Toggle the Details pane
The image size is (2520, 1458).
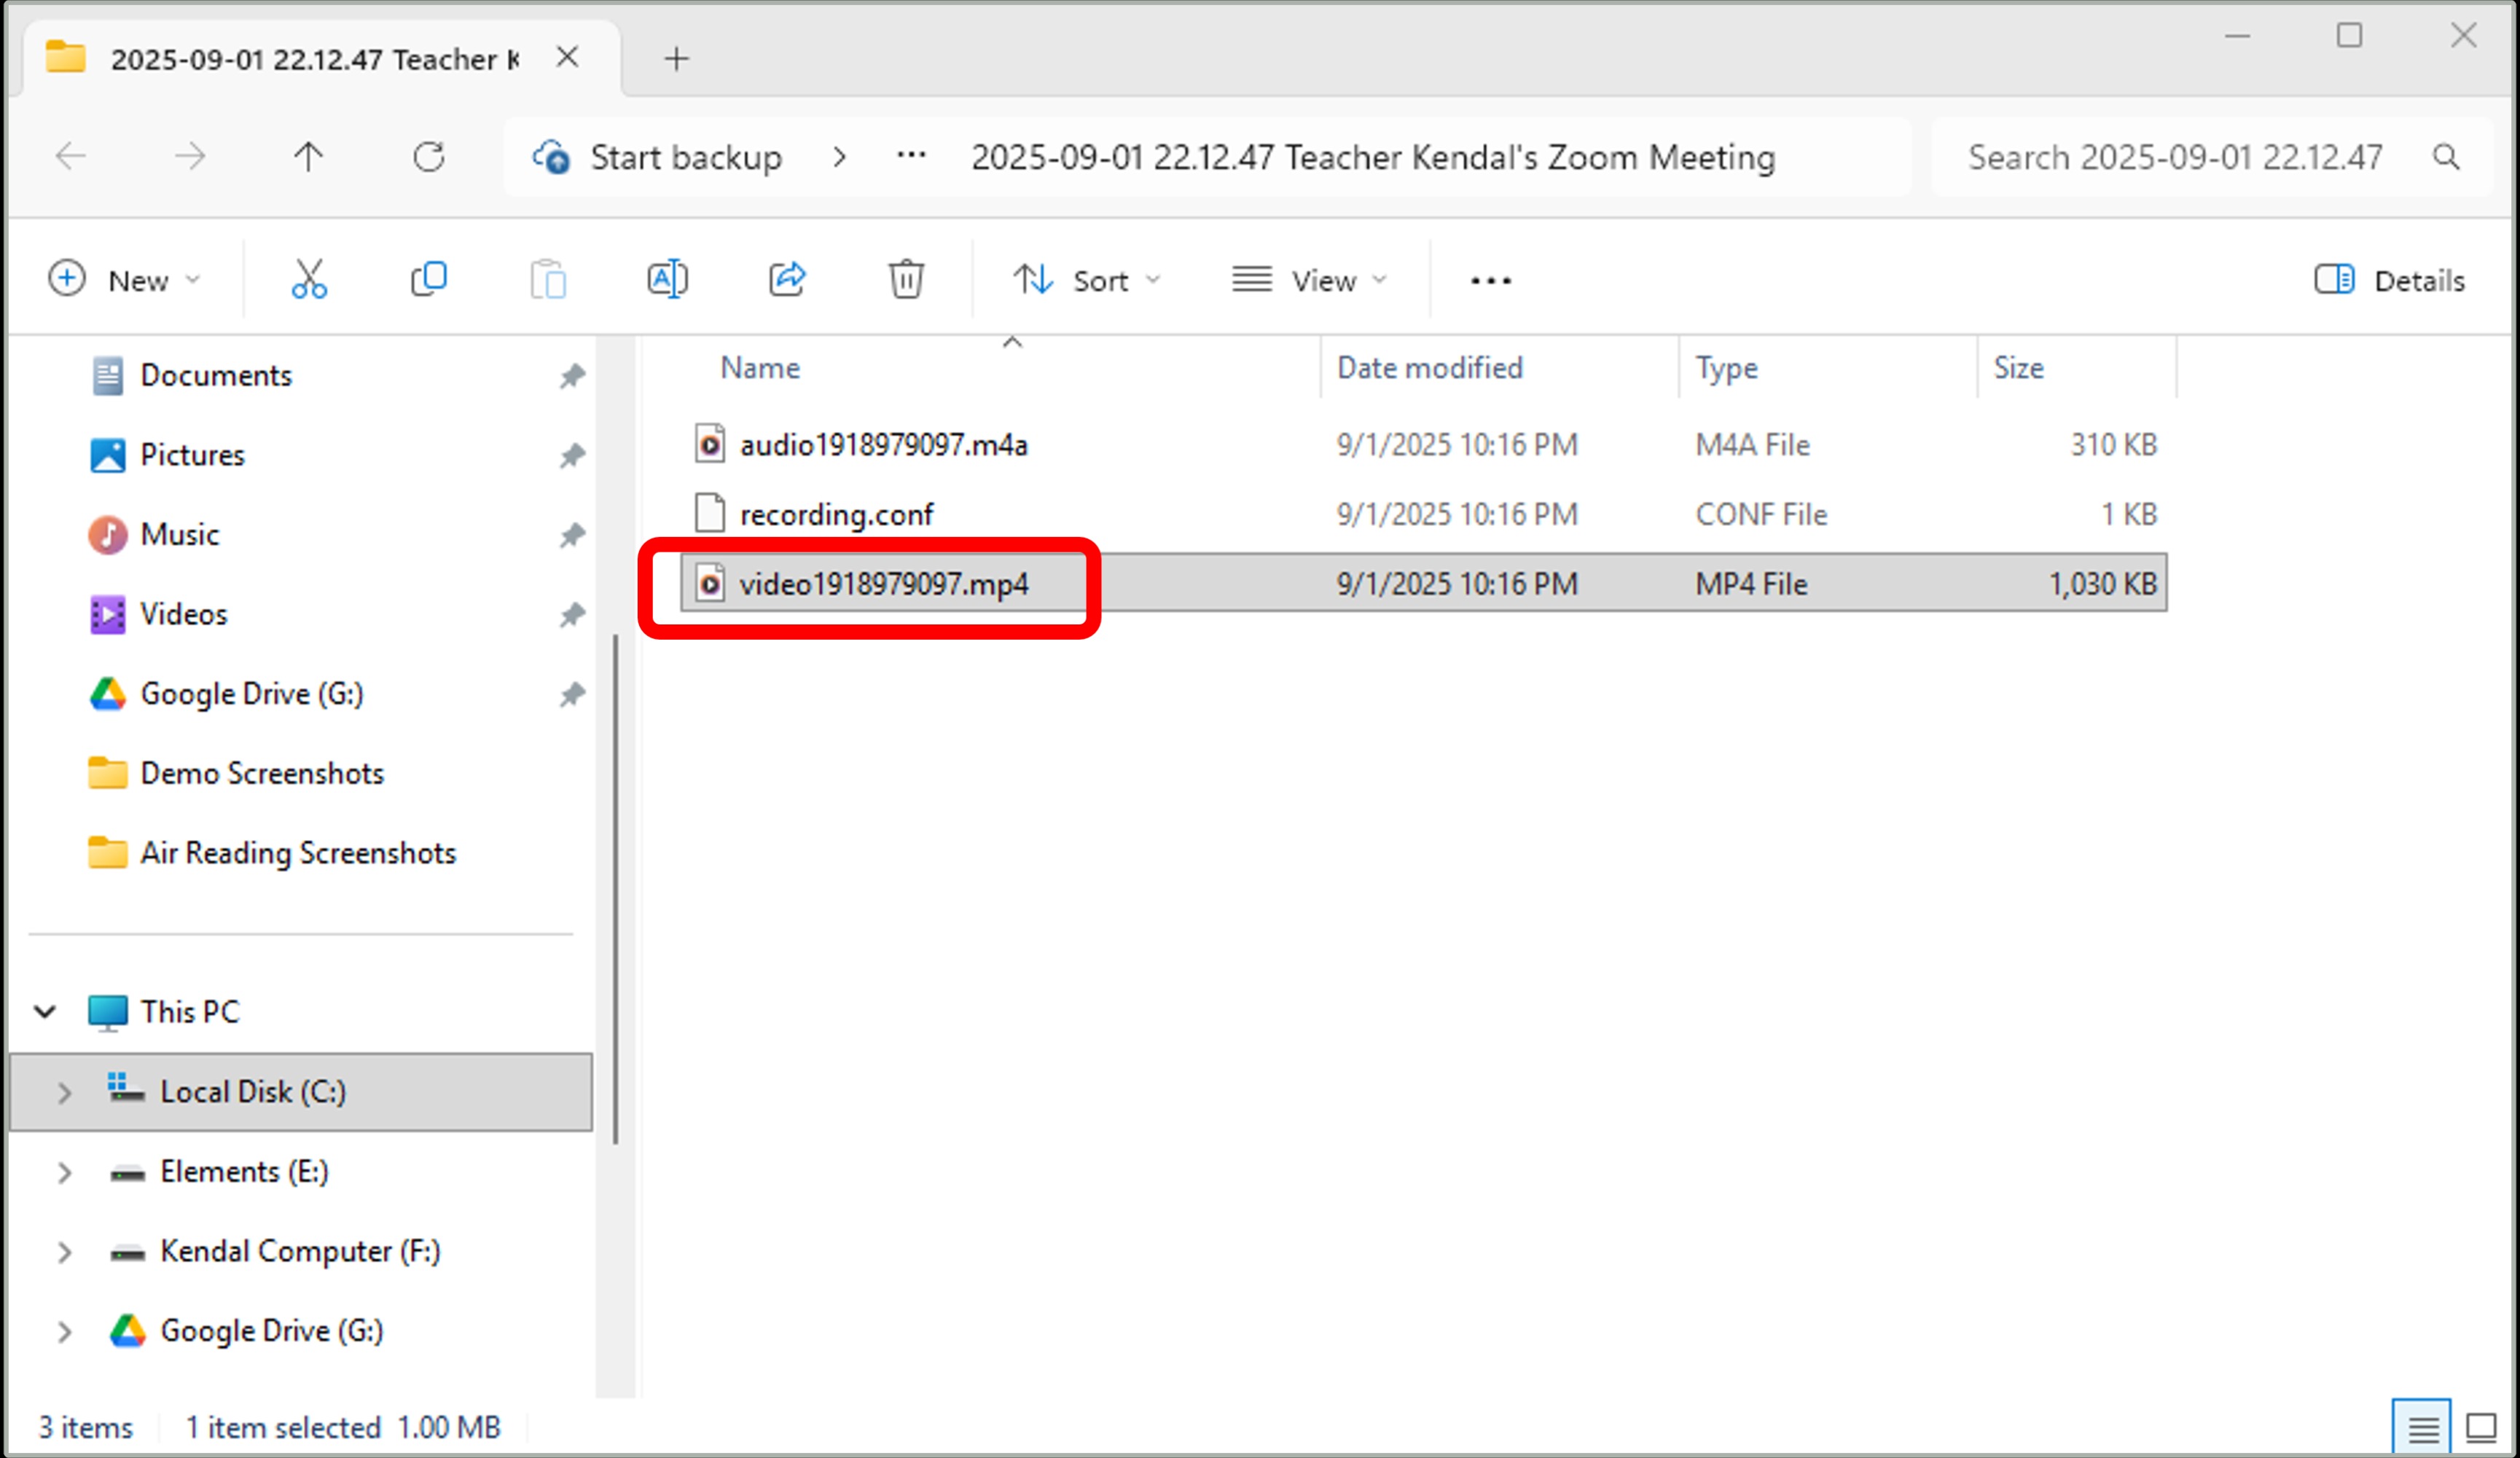[2389, 280]
